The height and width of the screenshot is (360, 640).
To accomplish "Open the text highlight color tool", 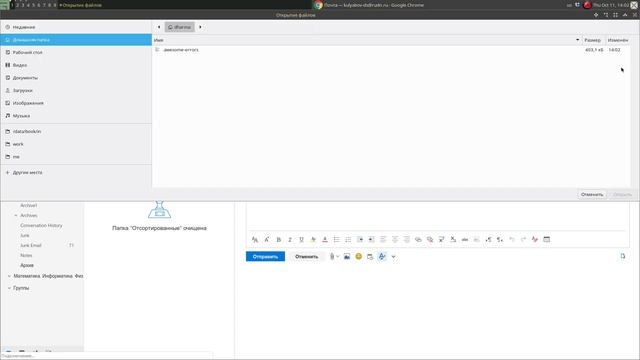I will [313, 240].
